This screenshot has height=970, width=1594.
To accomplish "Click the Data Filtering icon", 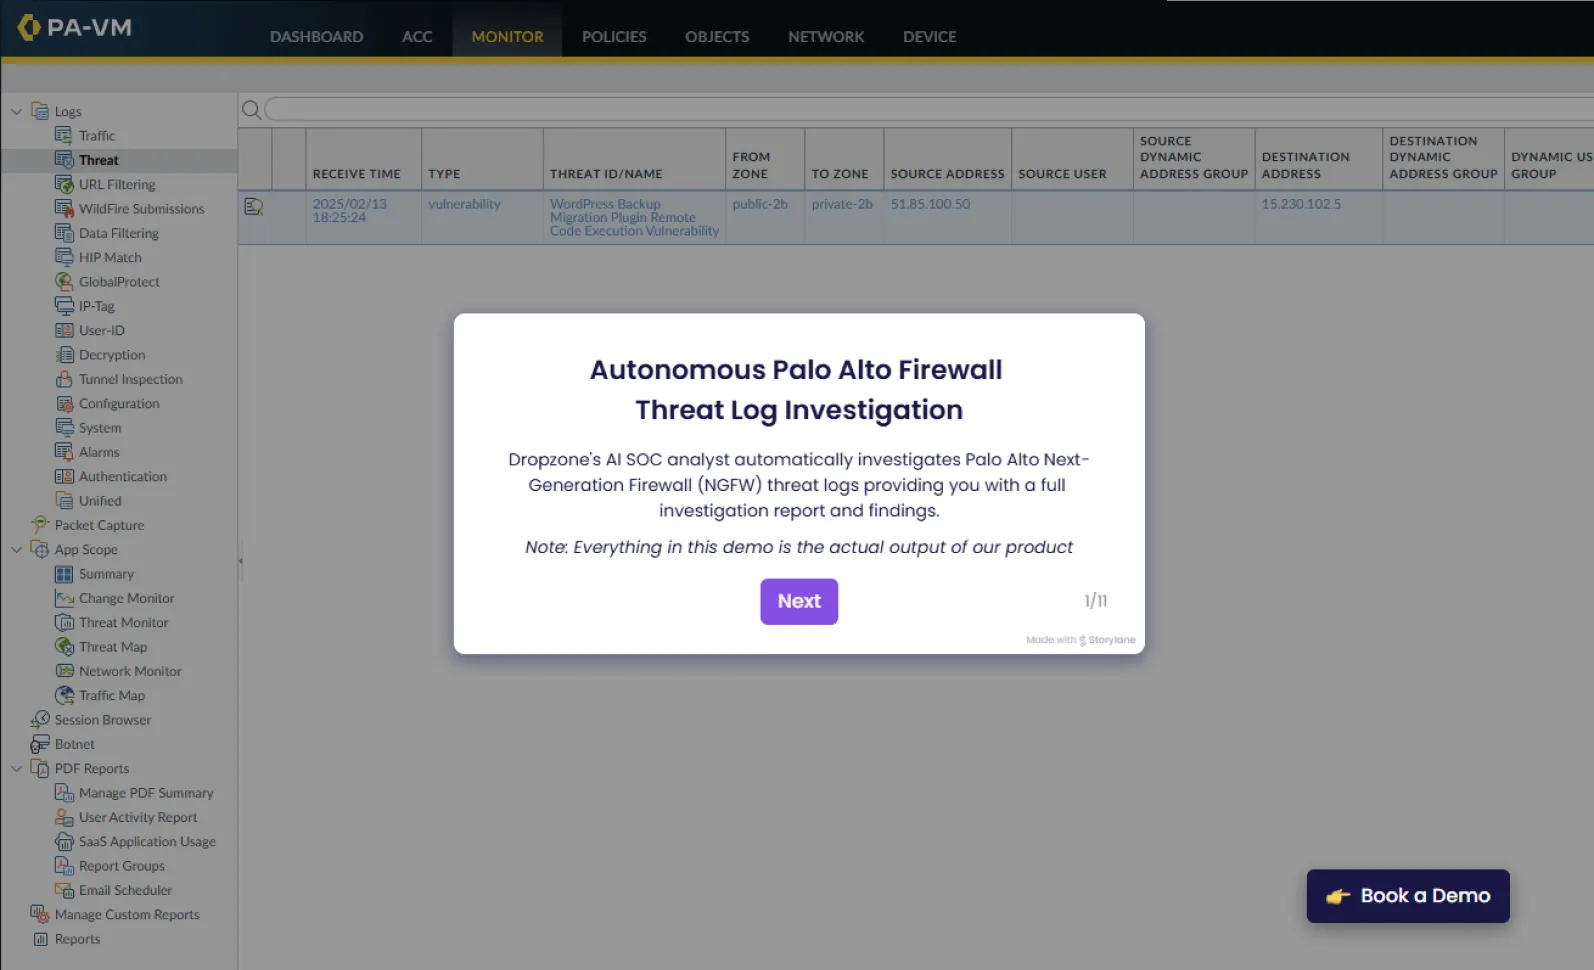I will 64,233.
